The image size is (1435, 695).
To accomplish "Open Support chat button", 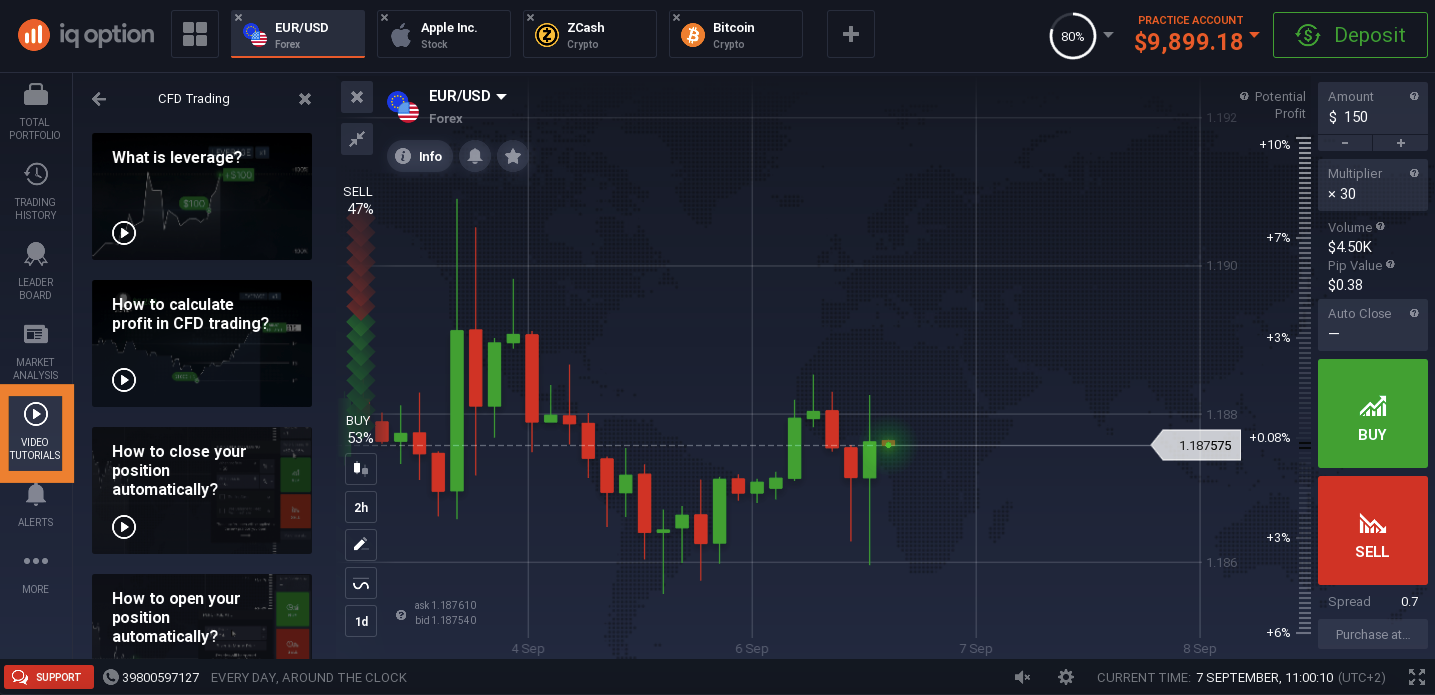I will pos(48,677).
